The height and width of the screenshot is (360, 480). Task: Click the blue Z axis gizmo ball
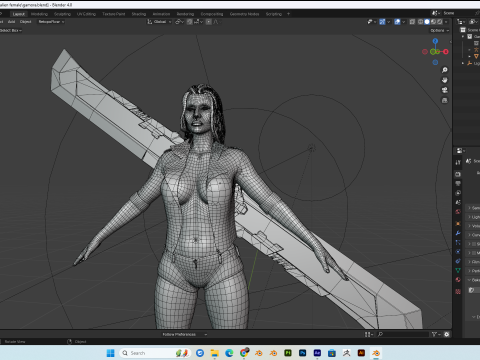435,41
